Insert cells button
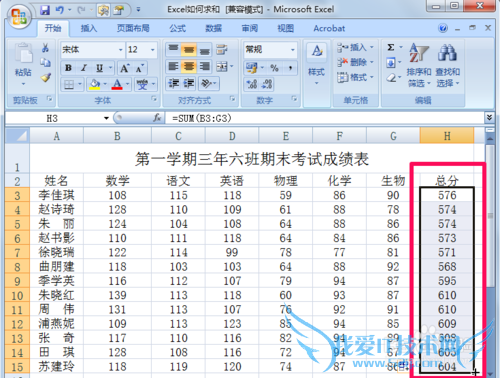 click(355, 47)
